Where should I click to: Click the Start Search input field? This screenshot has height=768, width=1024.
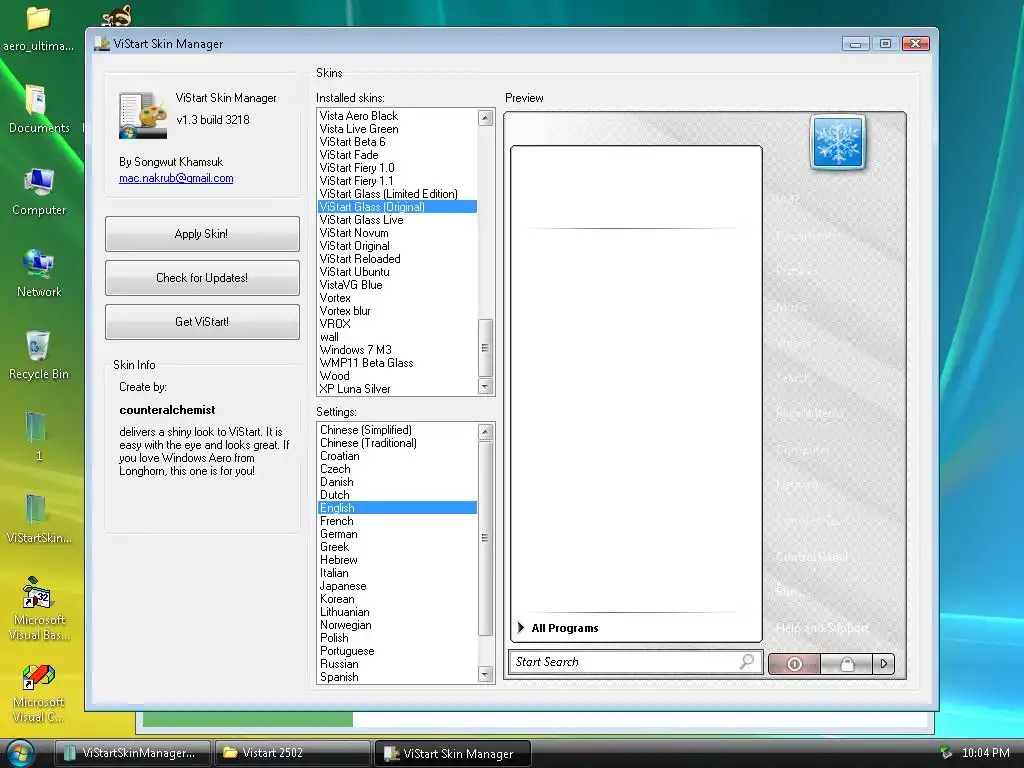(635, 662)
